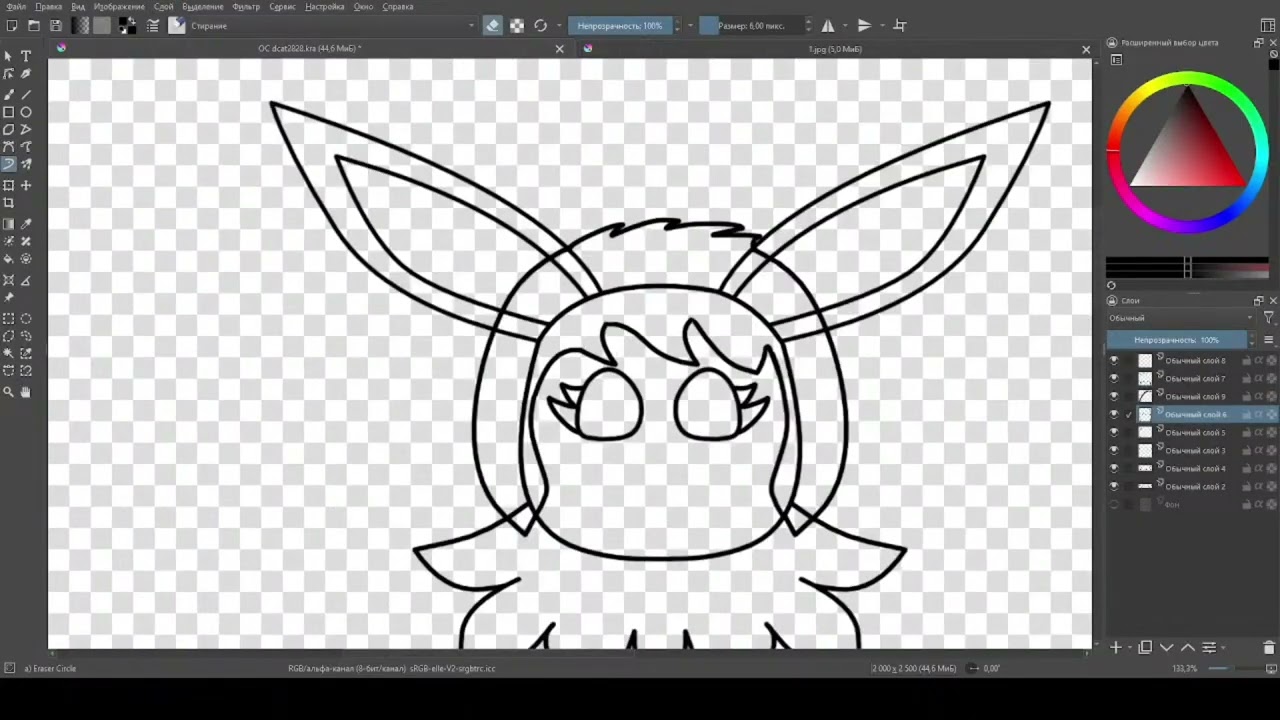Click the brush preset thumbnail icon

click(177, 26)
